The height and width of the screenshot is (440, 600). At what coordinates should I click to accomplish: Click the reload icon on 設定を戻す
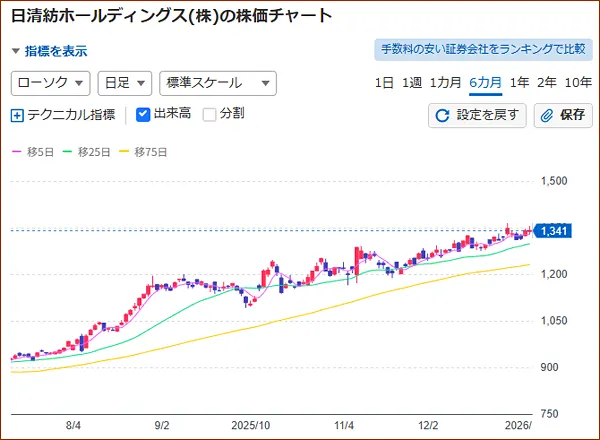click(x=443, y=115)
